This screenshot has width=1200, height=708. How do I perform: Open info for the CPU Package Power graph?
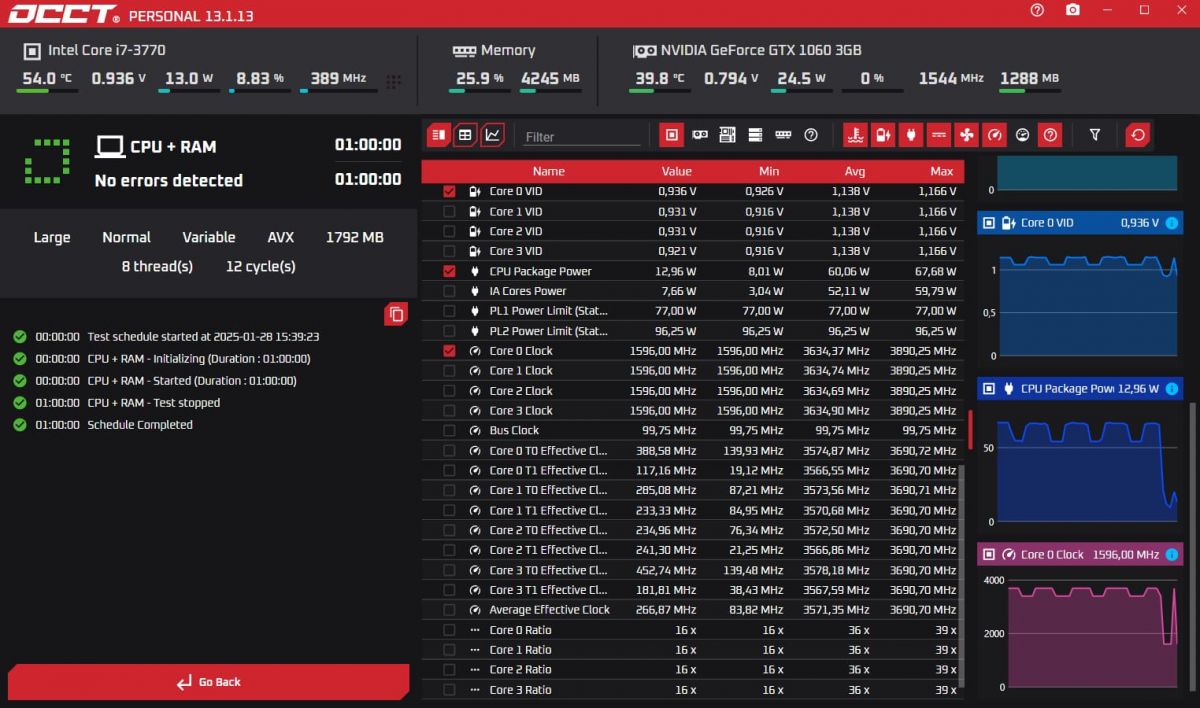[x=1172, y=389]
